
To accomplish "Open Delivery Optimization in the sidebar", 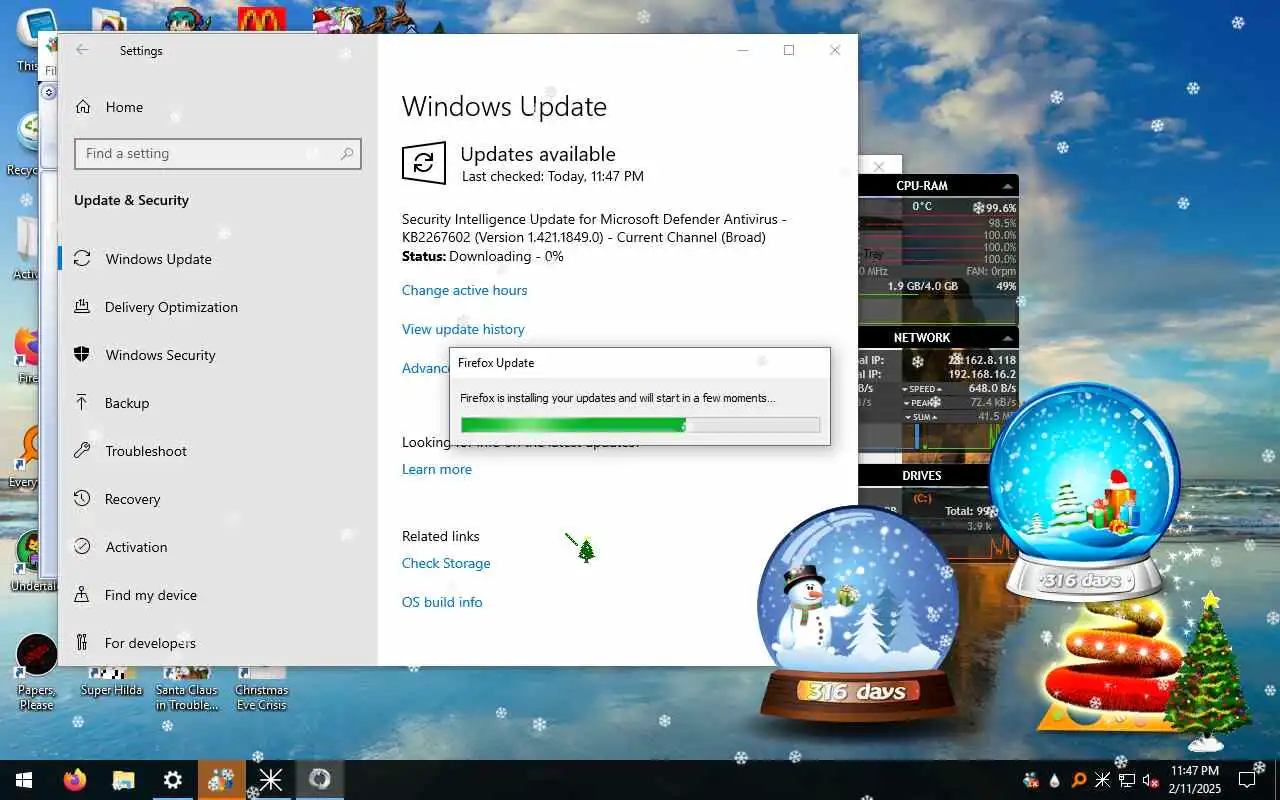I will pos(218,307).
